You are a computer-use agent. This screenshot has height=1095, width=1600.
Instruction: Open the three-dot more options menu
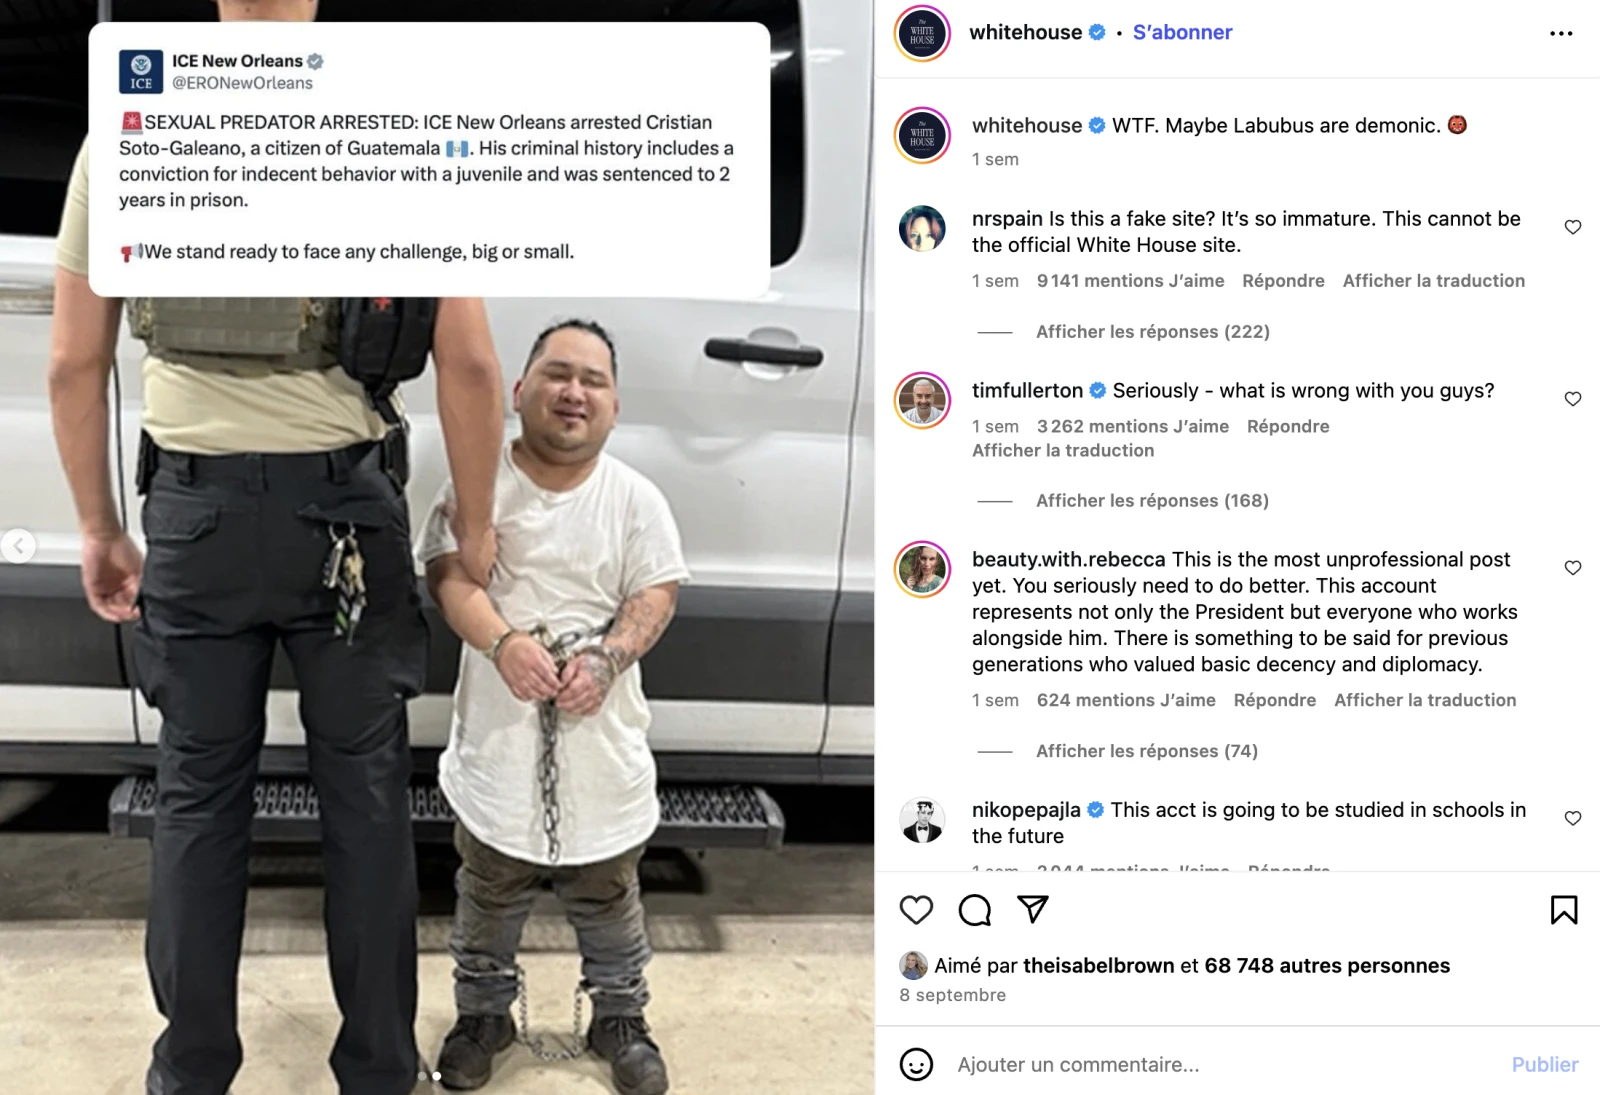click(x=1561, y=33)
